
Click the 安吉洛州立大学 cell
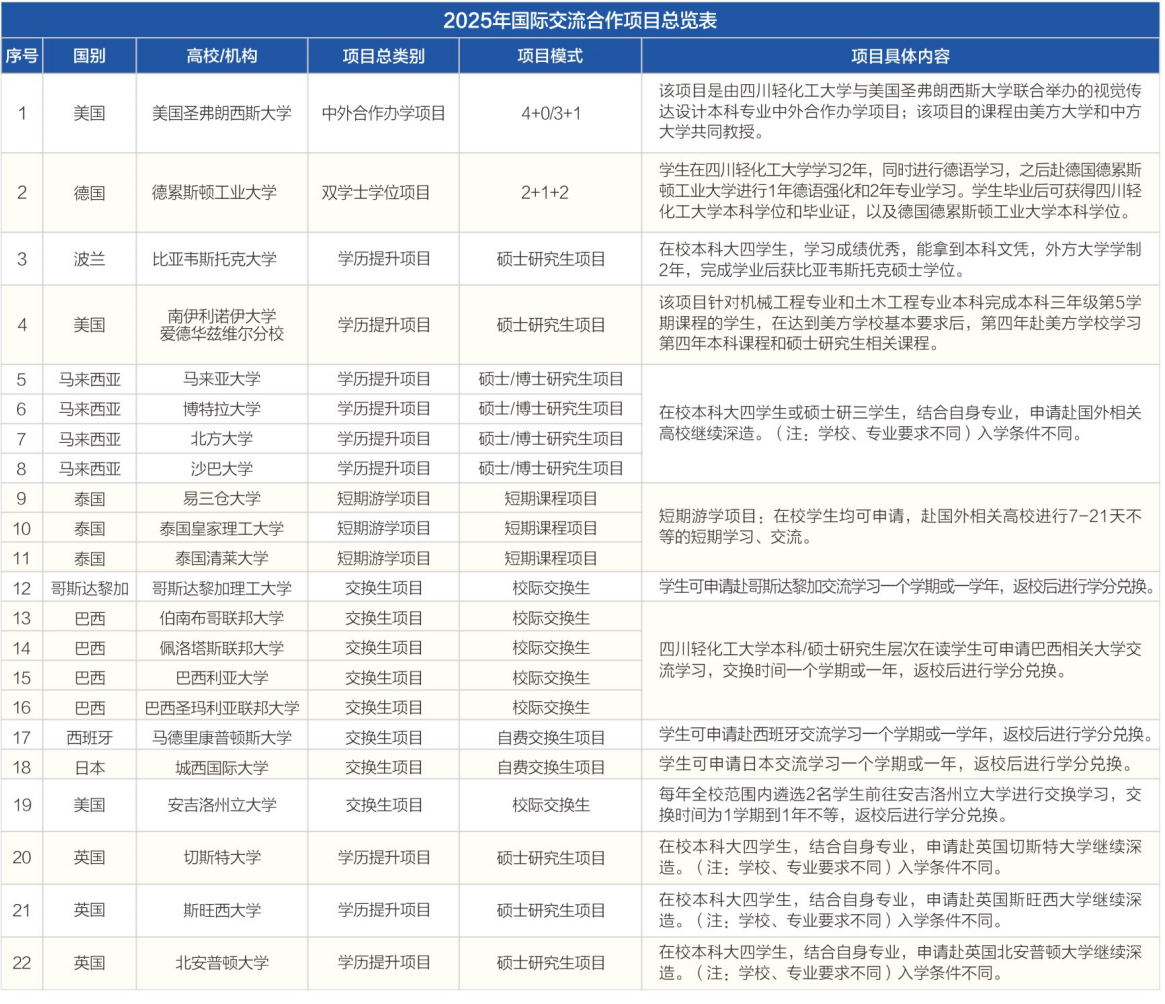coord(222,805)
